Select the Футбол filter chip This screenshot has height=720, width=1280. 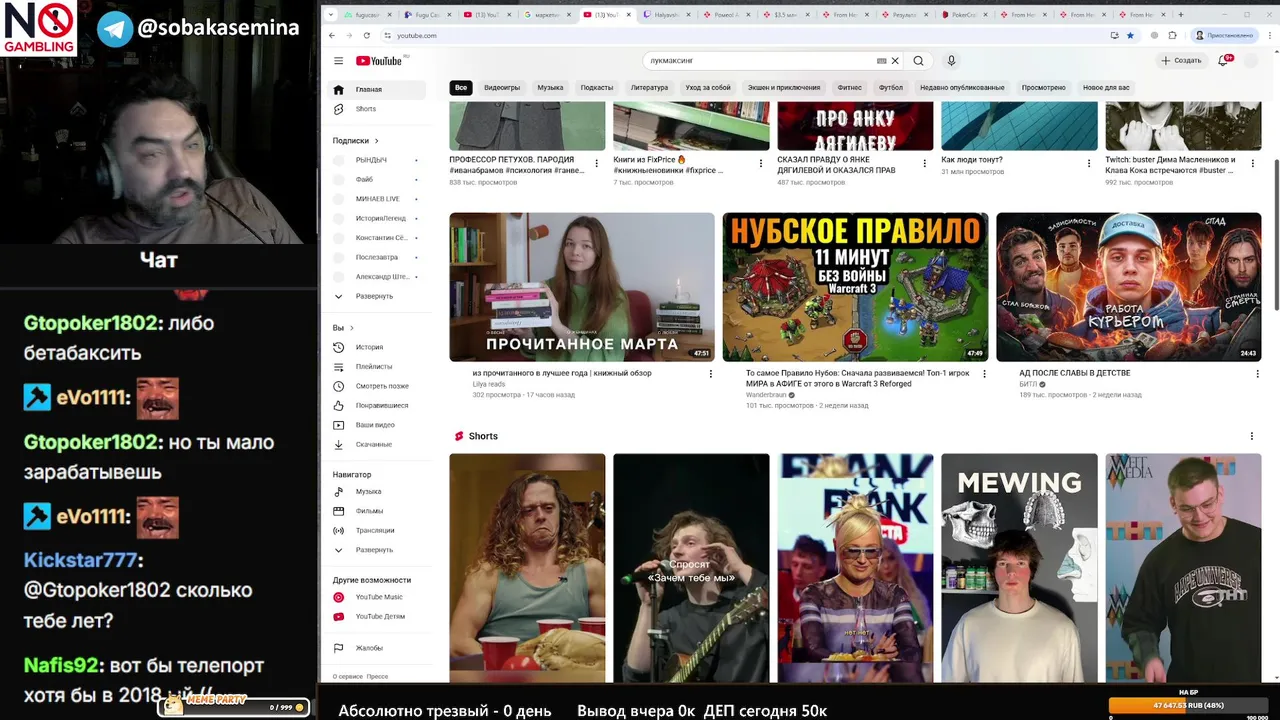[x=891, y=88]
